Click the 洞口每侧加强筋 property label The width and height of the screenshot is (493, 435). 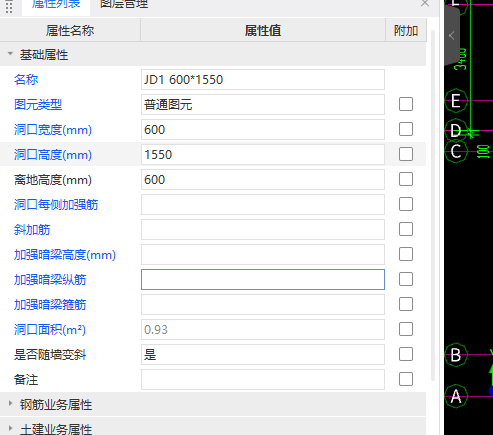[x=56, y=205]
